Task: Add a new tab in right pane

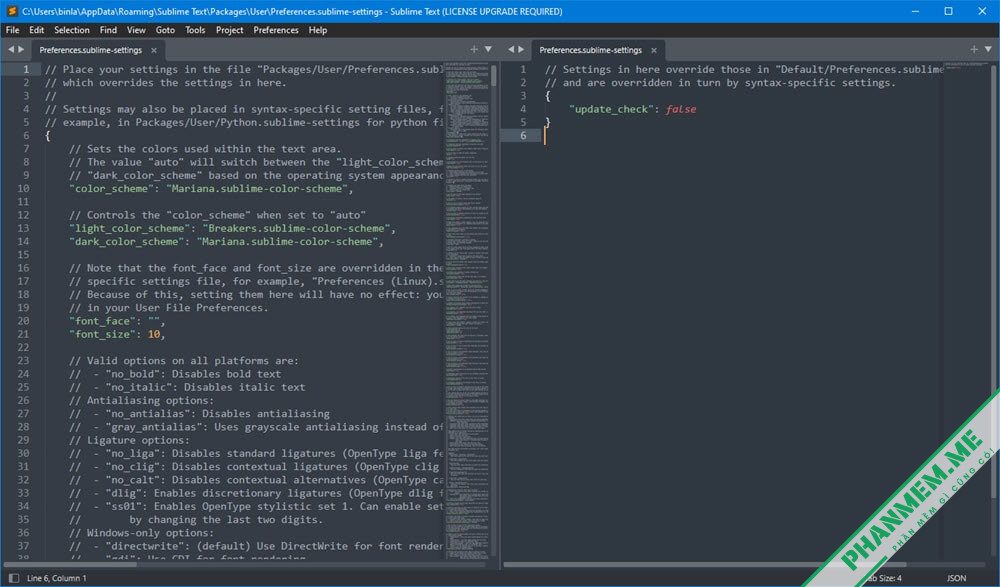Action: tap(974, 49)
